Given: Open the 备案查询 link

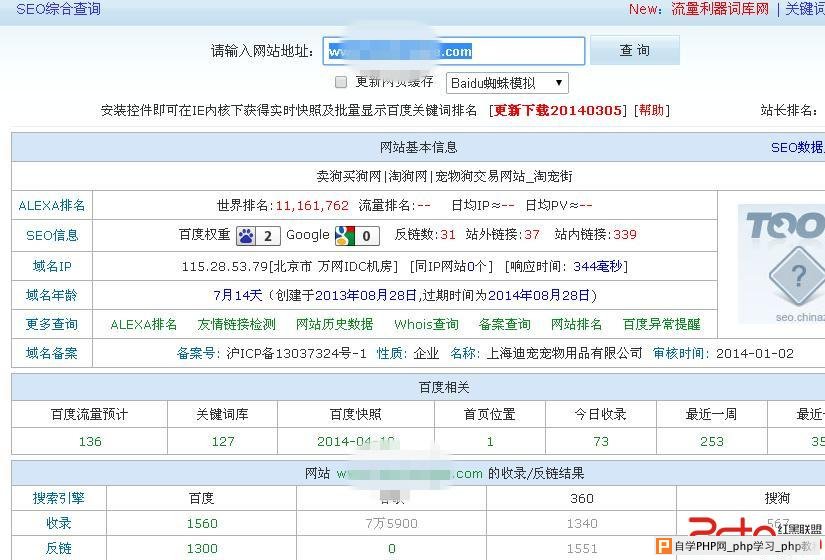Looking at the screenshot, I should tap(505, 324).
